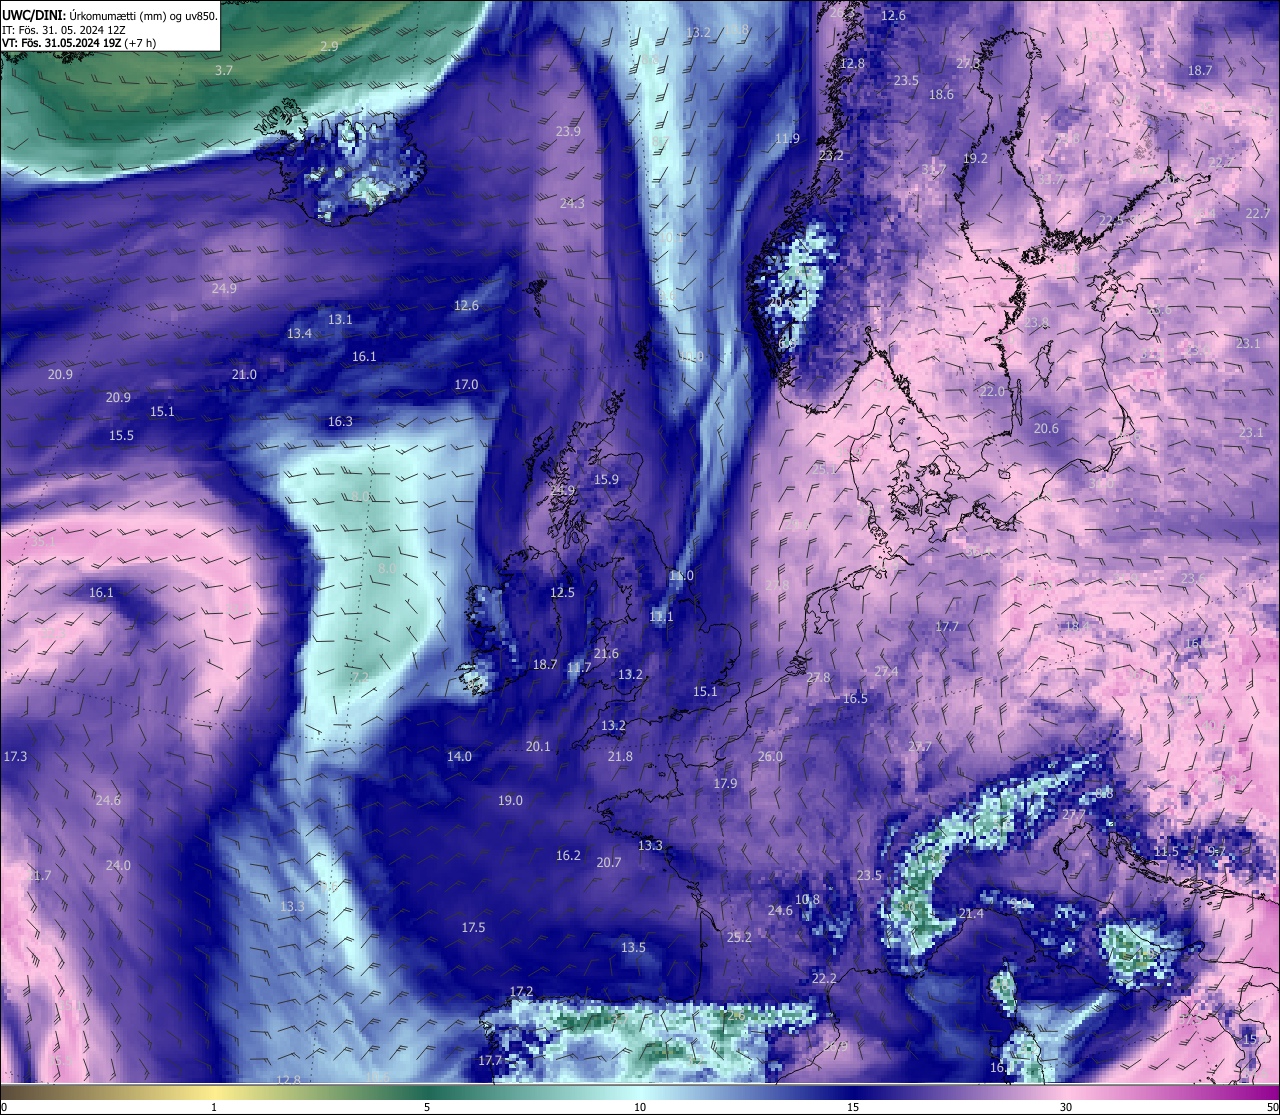
Task: Click the UWC/DINI Úrkomumætti title line
Action: coord(110,16)
